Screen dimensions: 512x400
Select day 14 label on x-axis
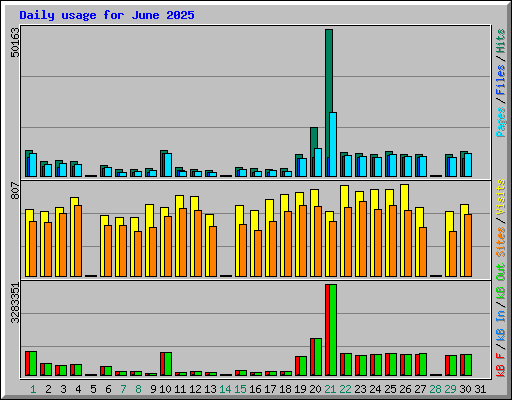point(225,389)
